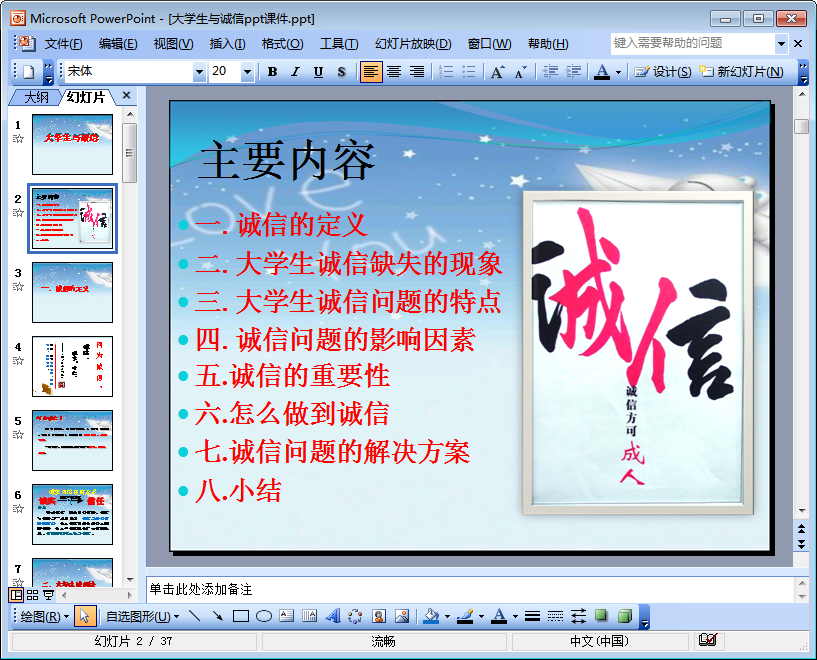The height and width of the screenshot is (660, 817).
Task: Toggle Underline formatting
Action: tap(318, 72)
